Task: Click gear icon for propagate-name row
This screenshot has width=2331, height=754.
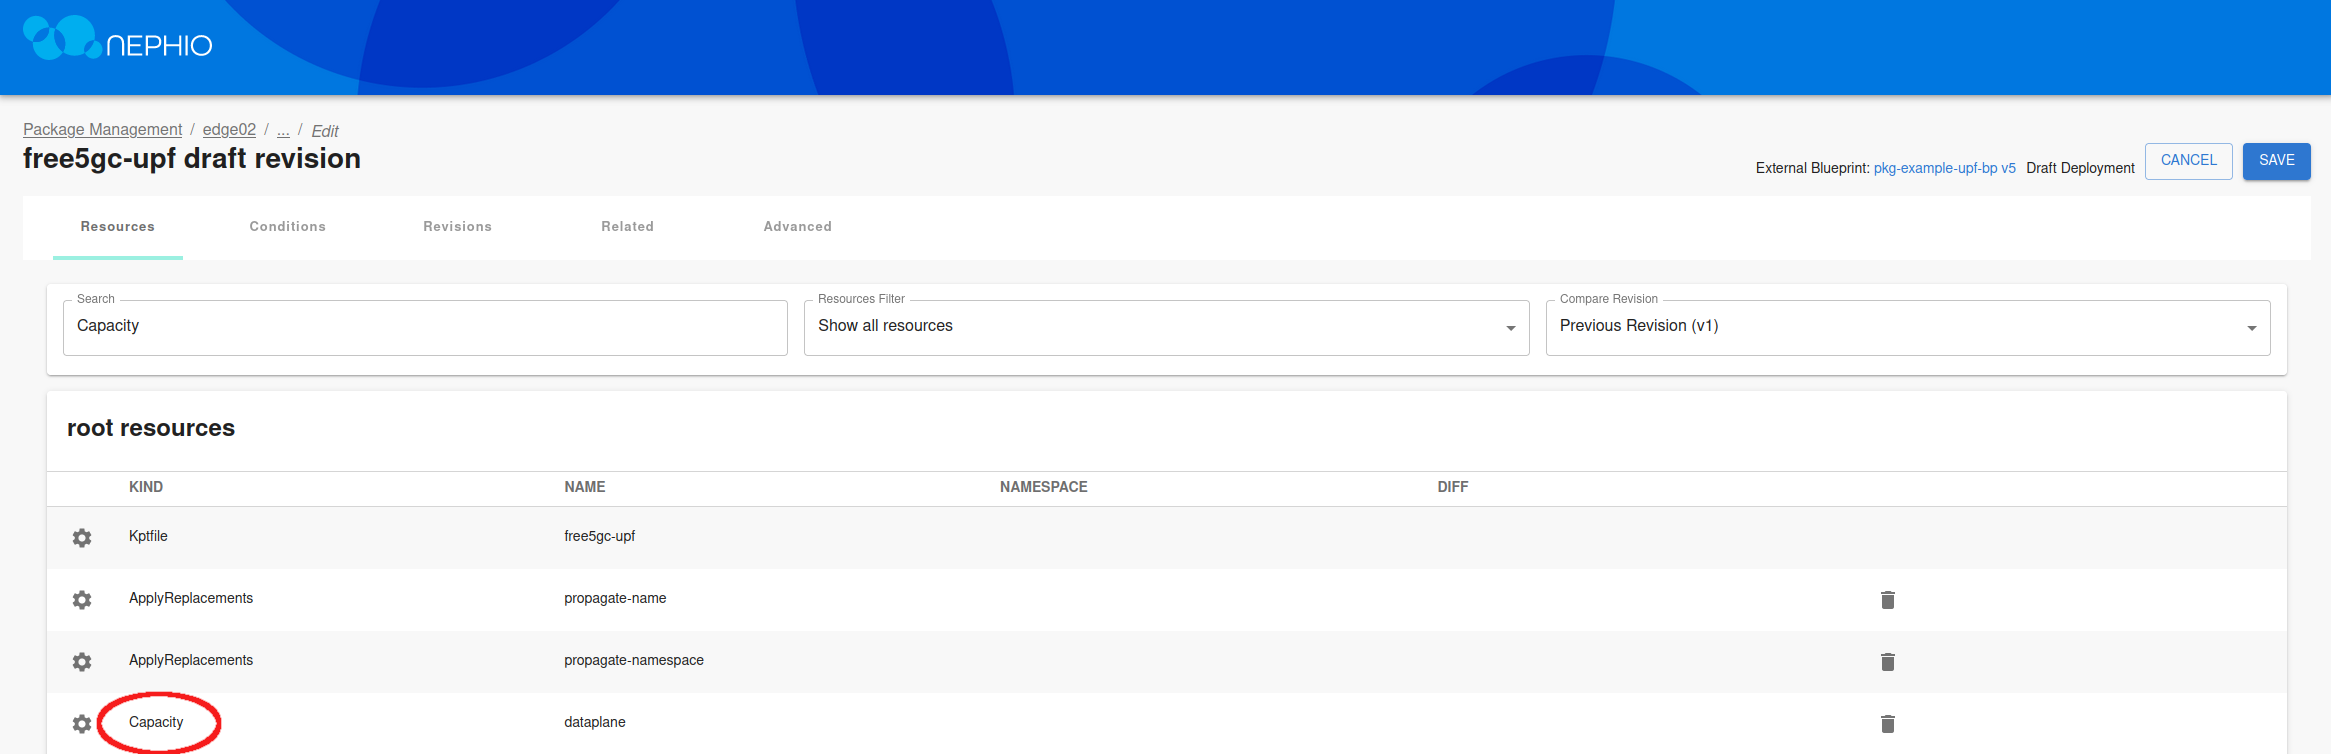Action: point(82,600)
